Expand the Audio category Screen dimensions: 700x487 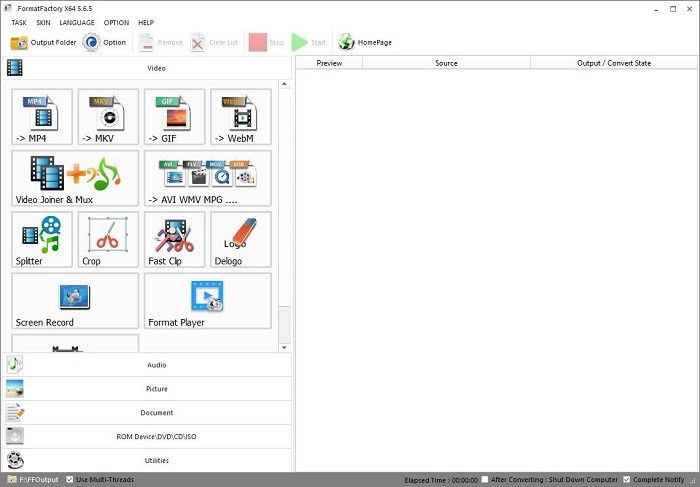147,365
